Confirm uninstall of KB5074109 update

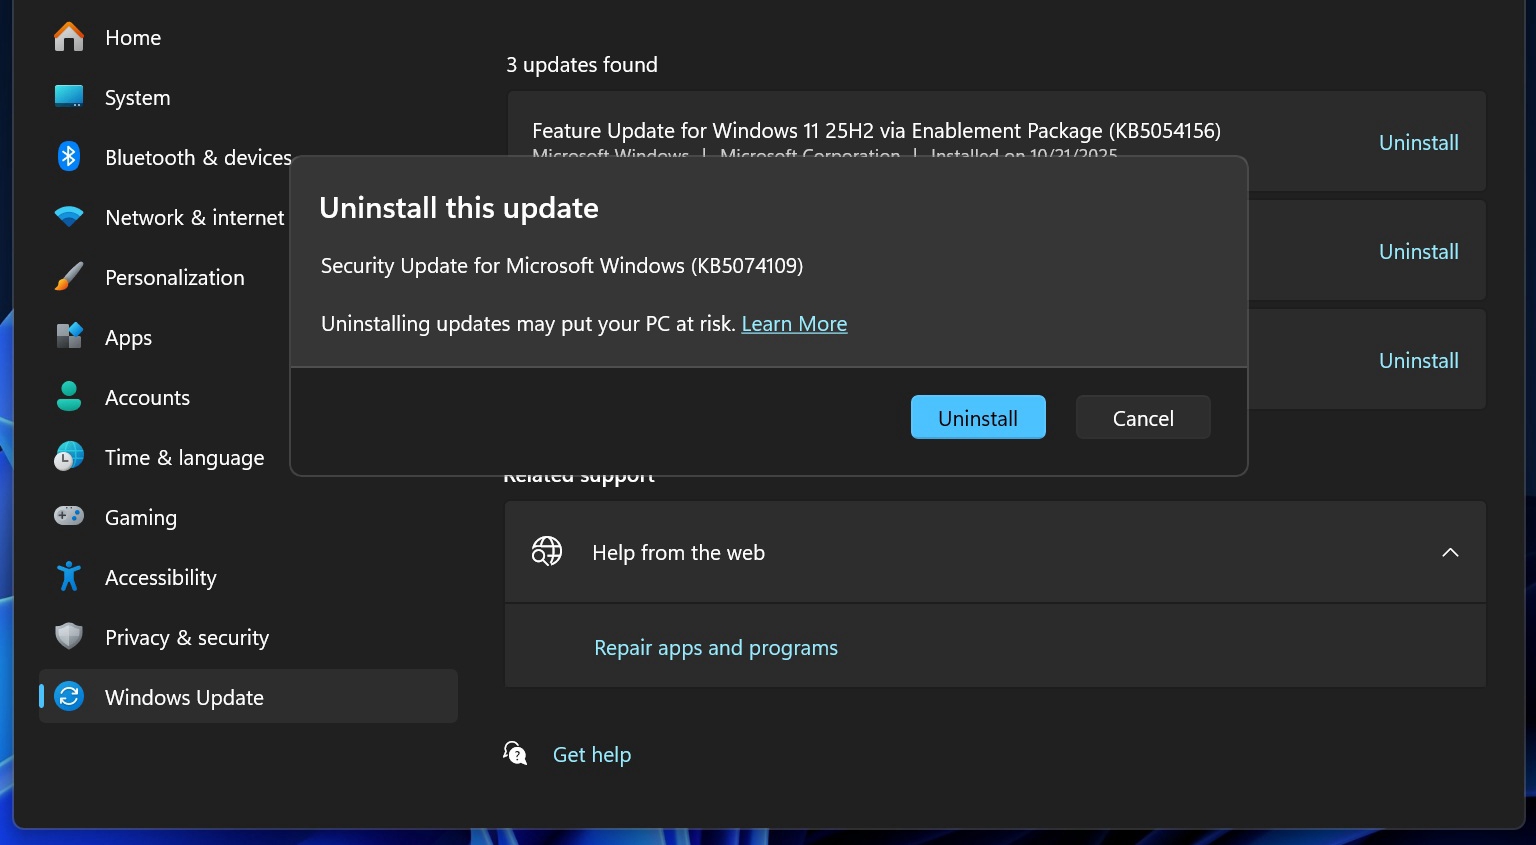click(977, 417)
